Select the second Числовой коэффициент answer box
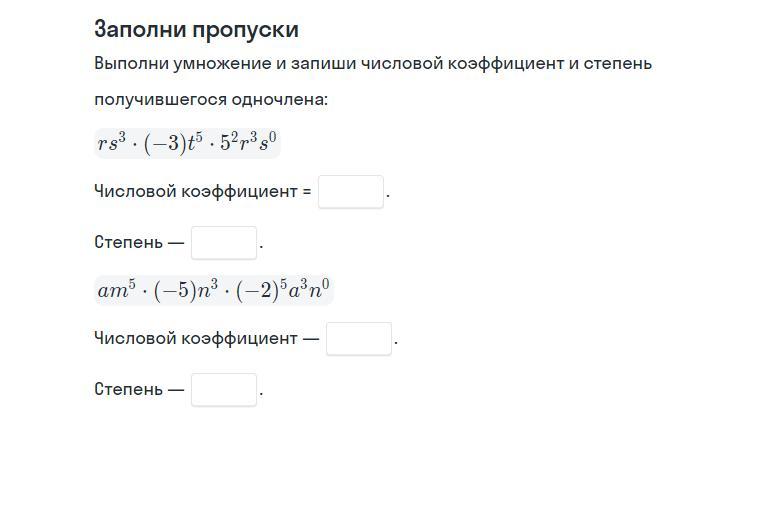Viewport: 759px width, 532px height. [x=359, y=339]
